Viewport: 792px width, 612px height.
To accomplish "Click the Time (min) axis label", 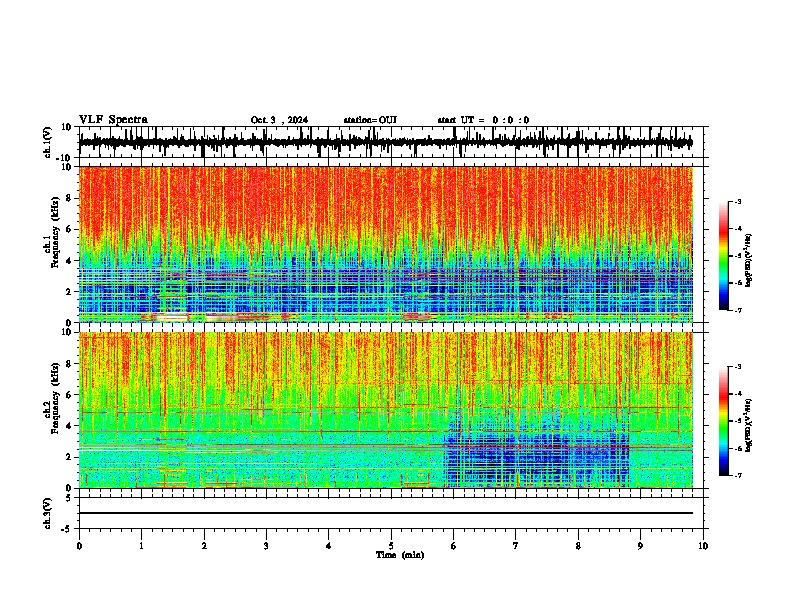I will coord(400,555).
